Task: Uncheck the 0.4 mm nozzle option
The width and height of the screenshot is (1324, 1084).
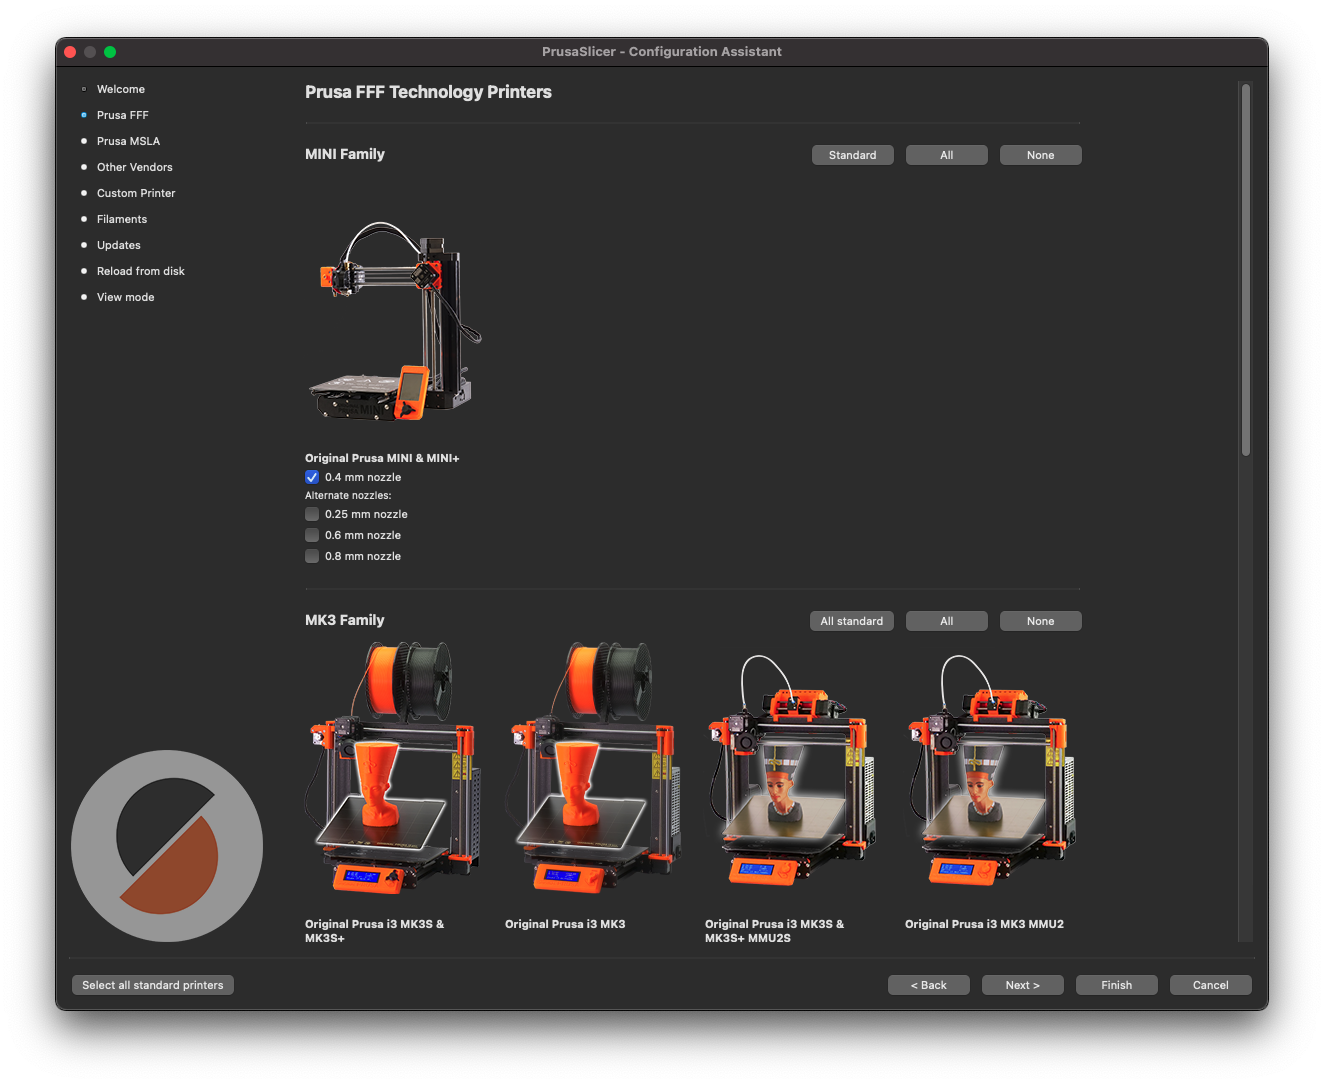Action: tap(312, 477)
